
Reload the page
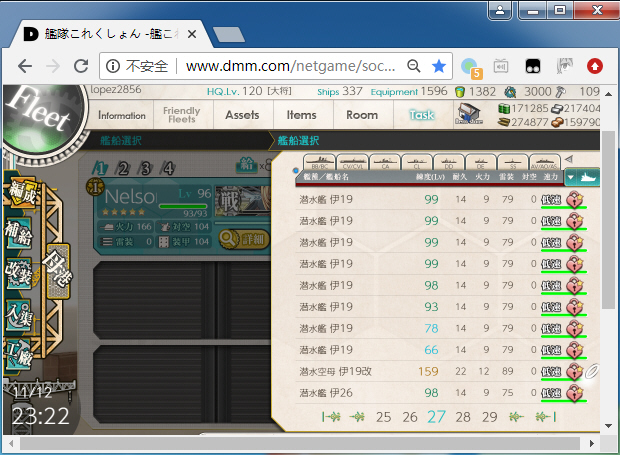click(81, 66)
